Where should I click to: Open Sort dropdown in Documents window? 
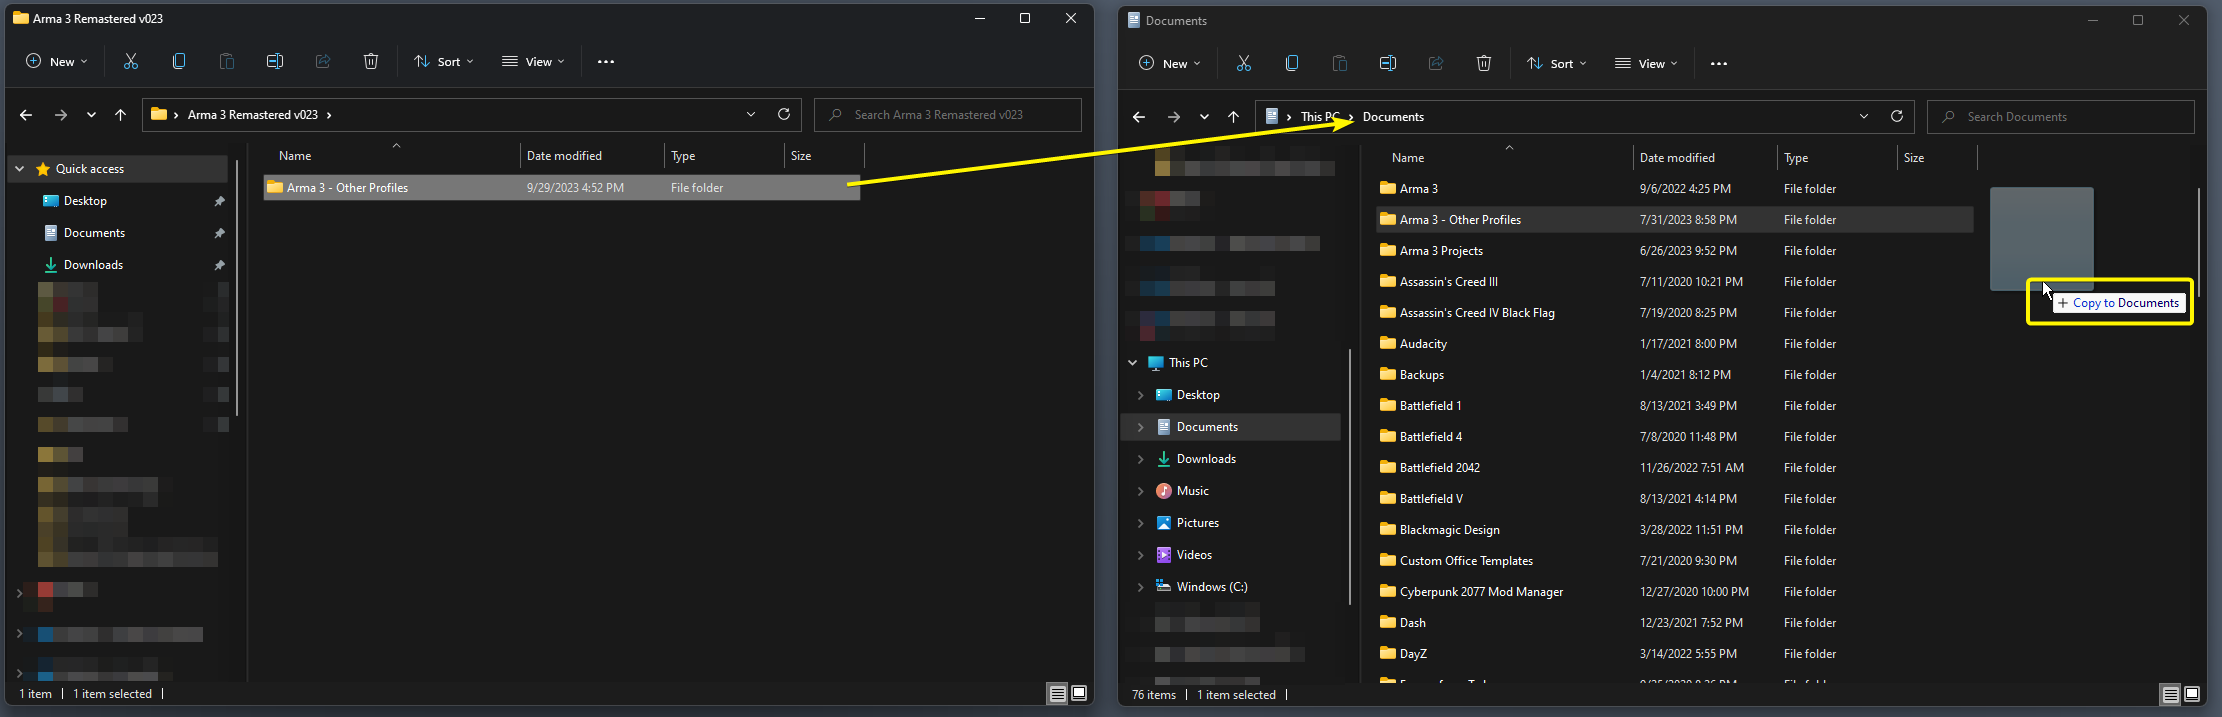pos(1557,63)
